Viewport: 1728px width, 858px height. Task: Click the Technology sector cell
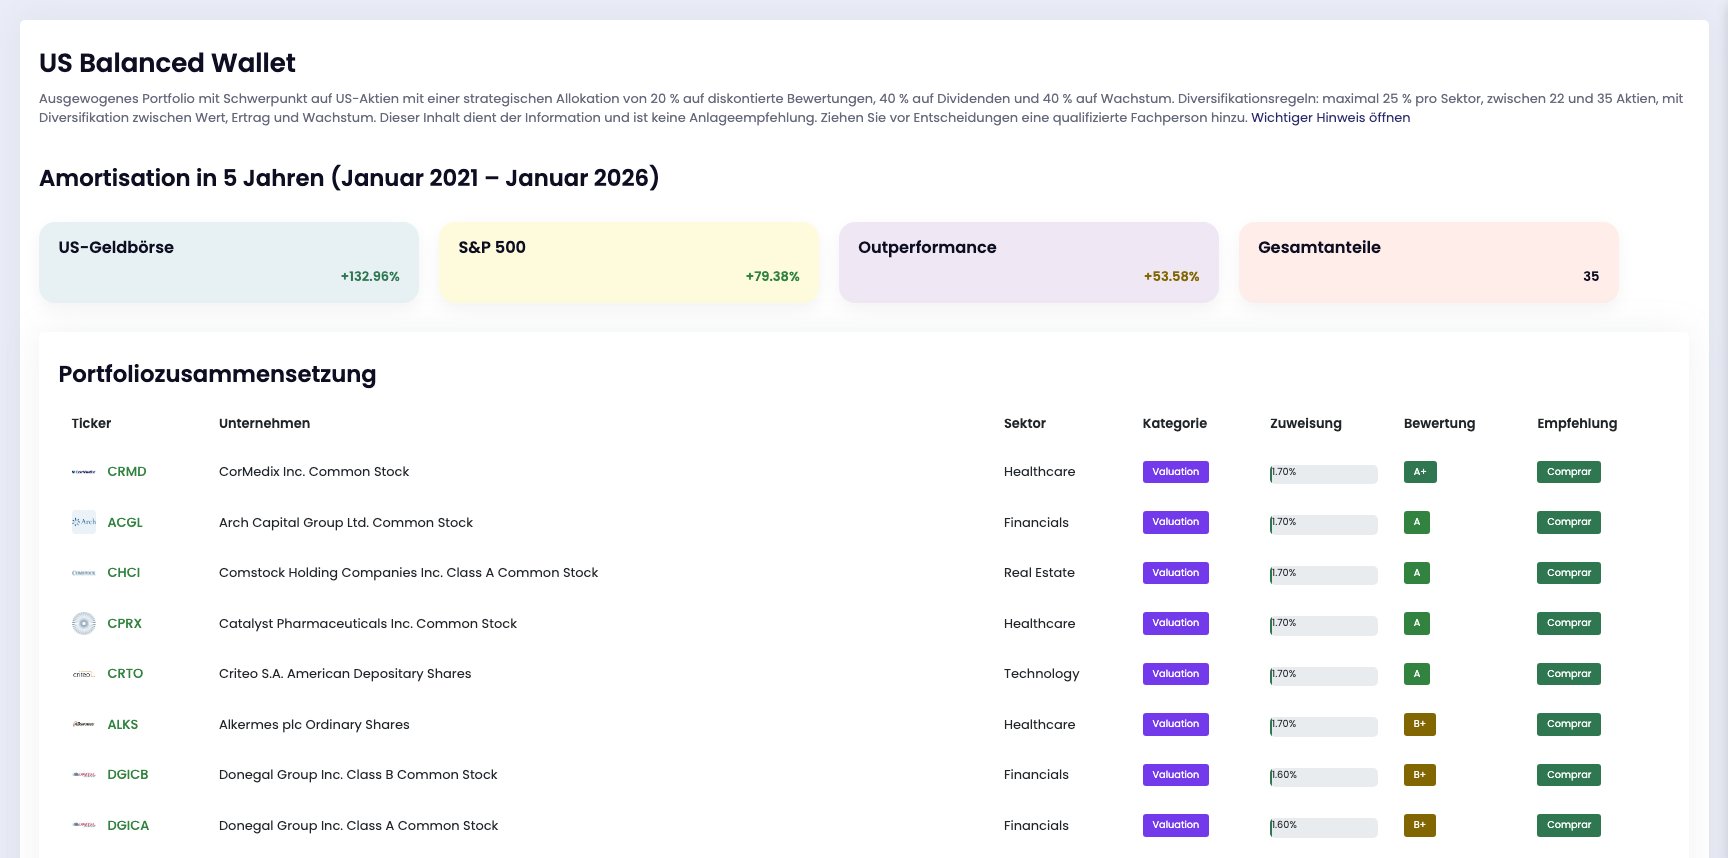tap(1042, 674)
